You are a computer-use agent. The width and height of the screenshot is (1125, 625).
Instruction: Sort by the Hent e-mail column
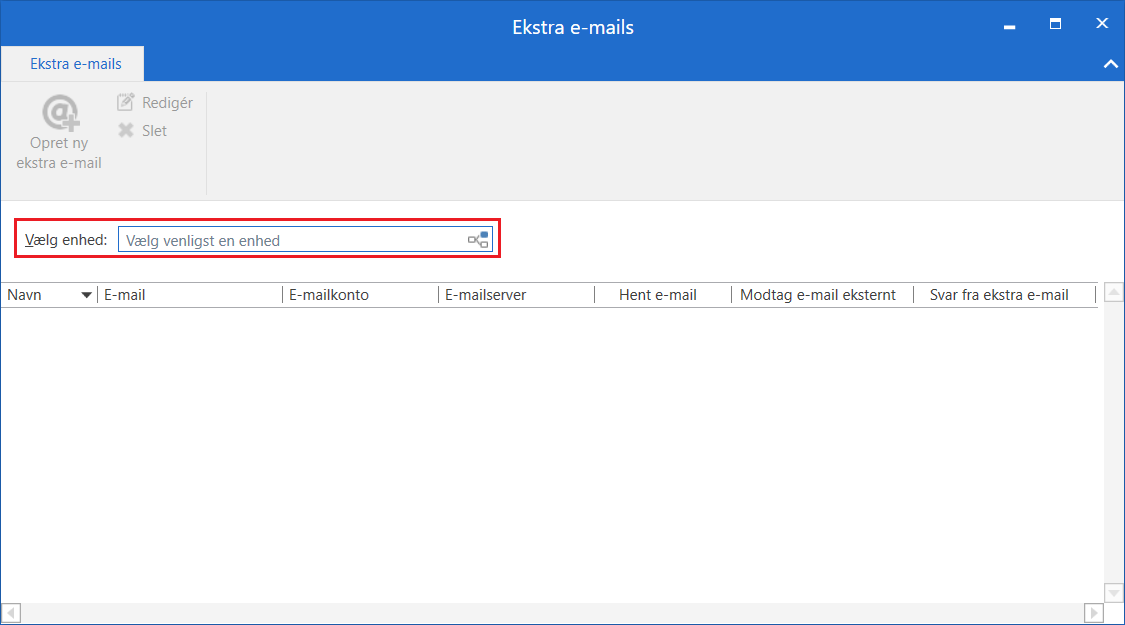coord(657,295)
